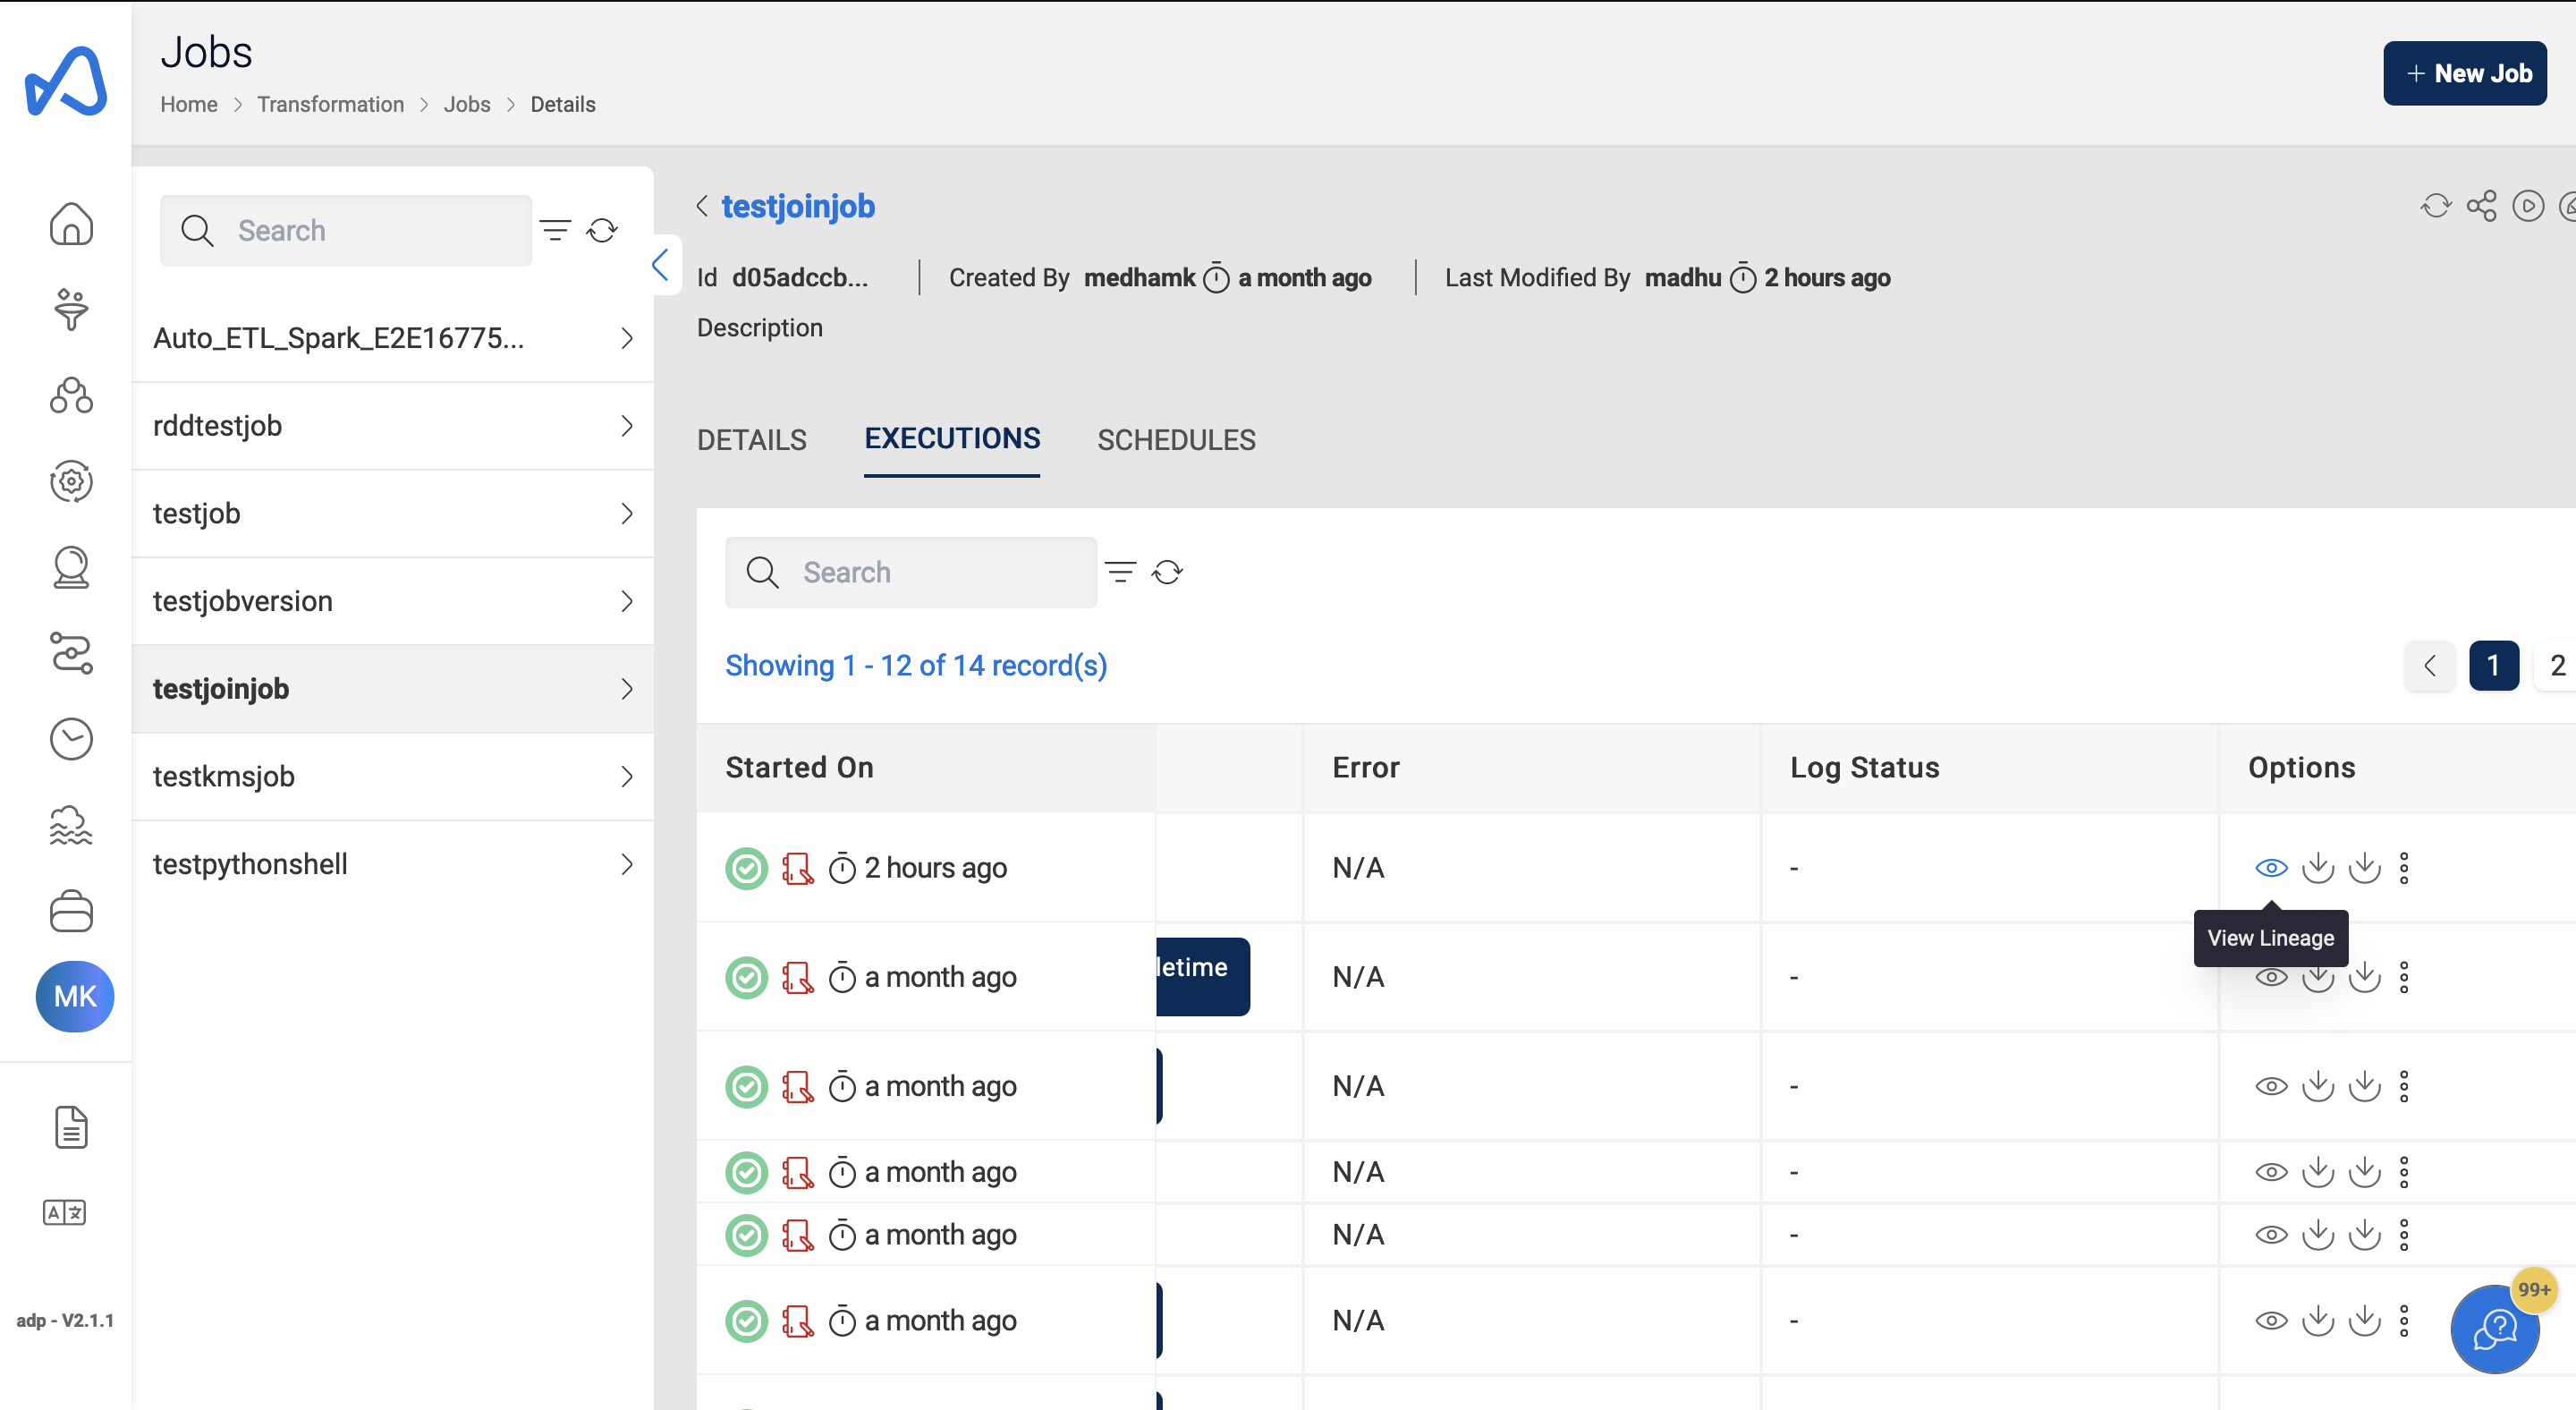Click the View Lineage icon for first execution
Image resolution: width=2576 pixels, height=1410 pixels.
[x=2272, y=868]
